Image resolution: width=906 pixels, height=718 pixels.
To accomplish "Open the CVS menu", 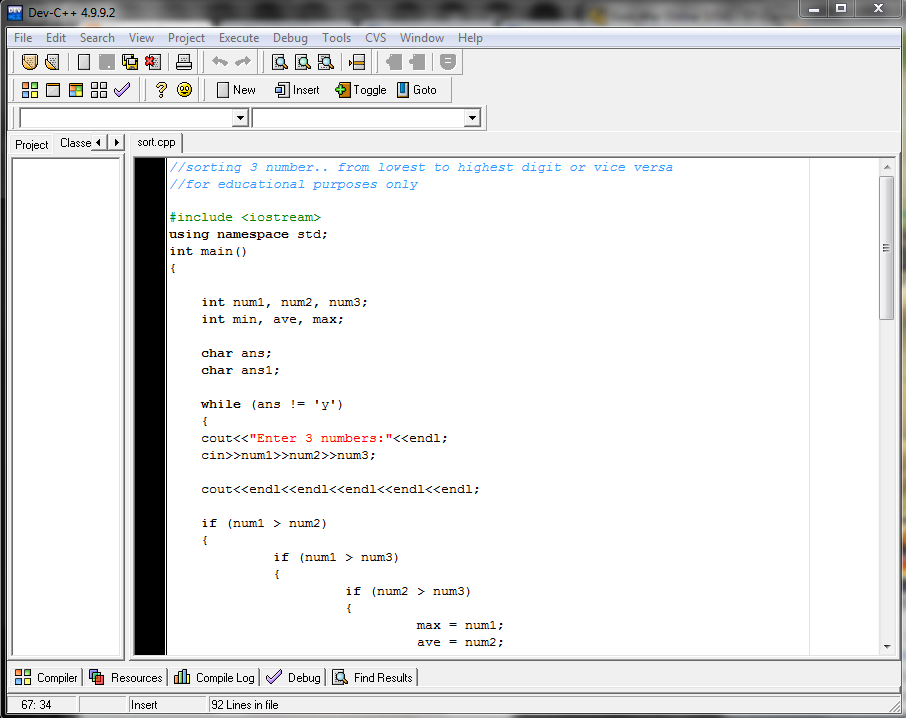I will 376,38.
